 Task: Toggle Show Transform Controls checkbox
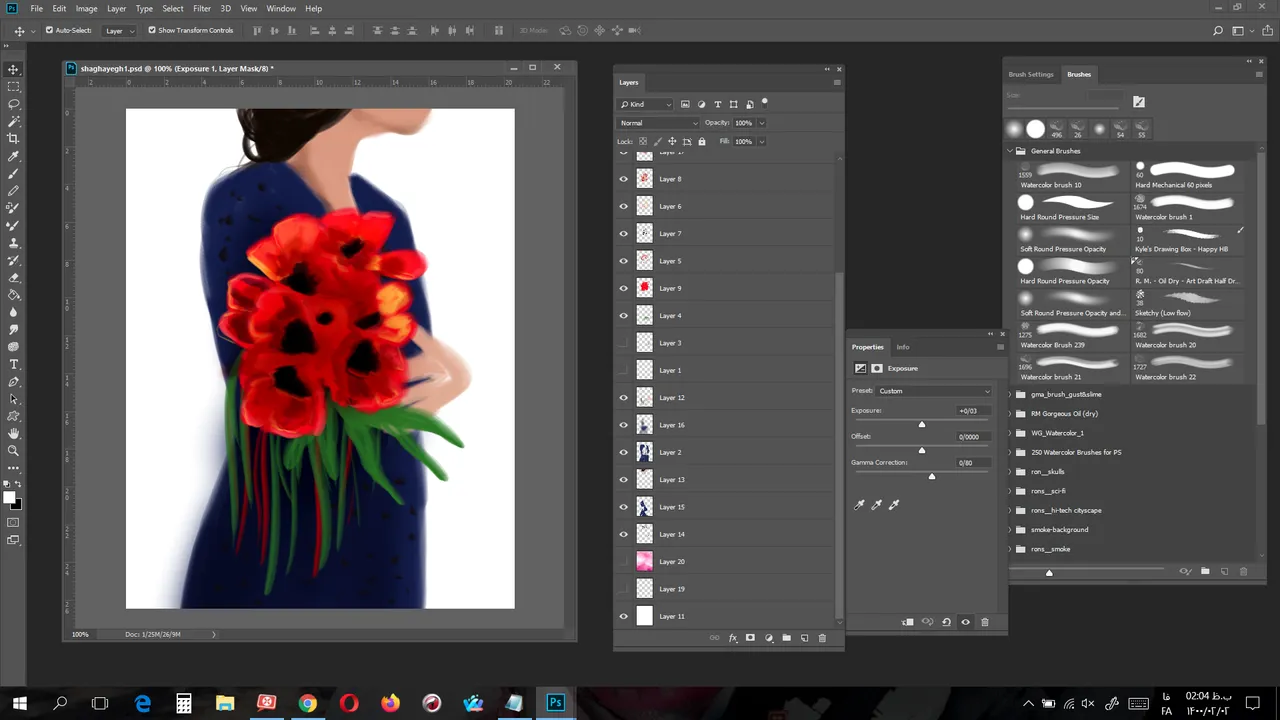coord(152,30)
